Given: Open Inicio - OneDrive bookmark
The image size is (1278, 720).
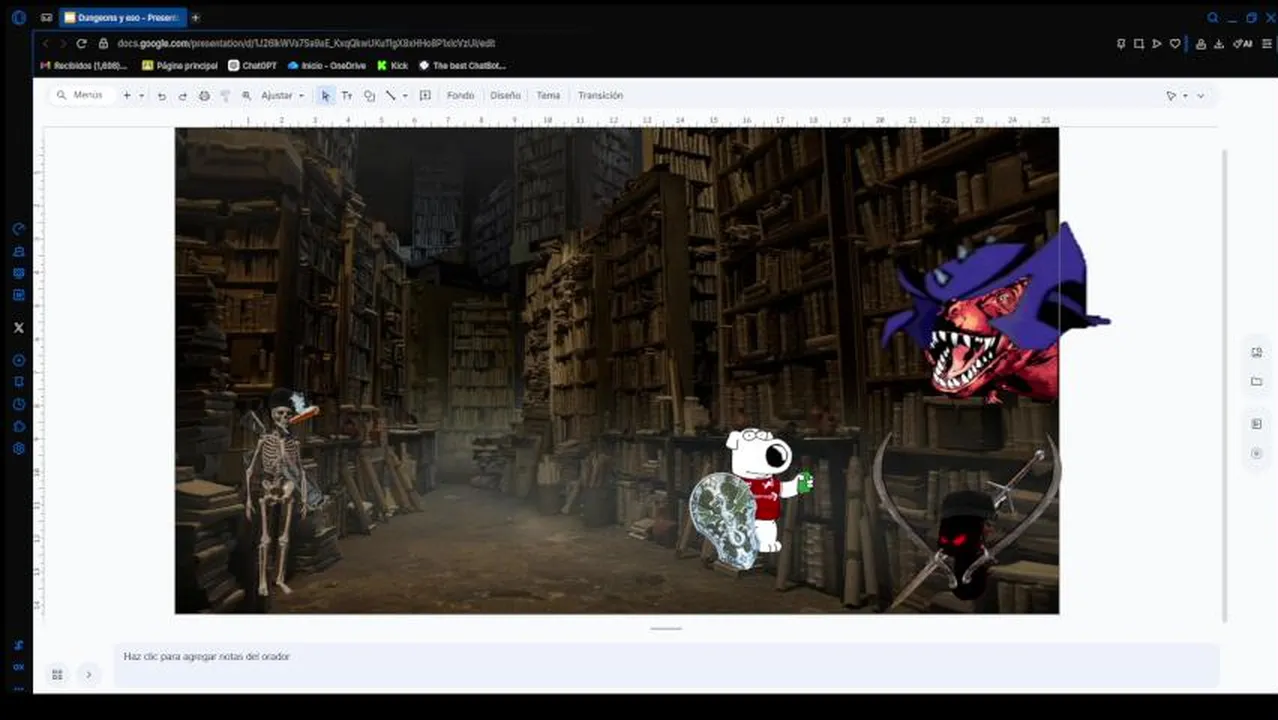Looking at the screenshot, I should [x=327, y=65].
